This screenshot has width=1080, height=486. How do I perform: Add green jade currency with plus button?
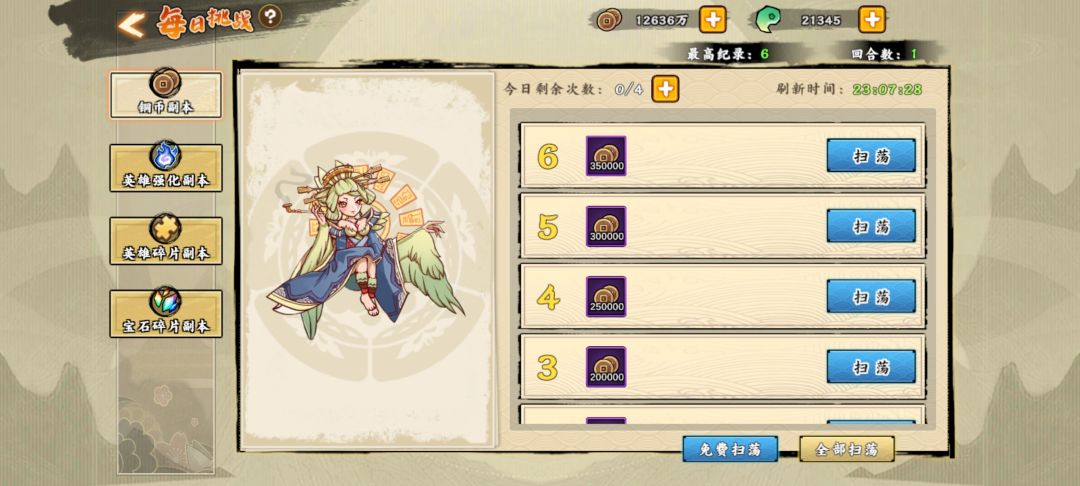[872, 20]
